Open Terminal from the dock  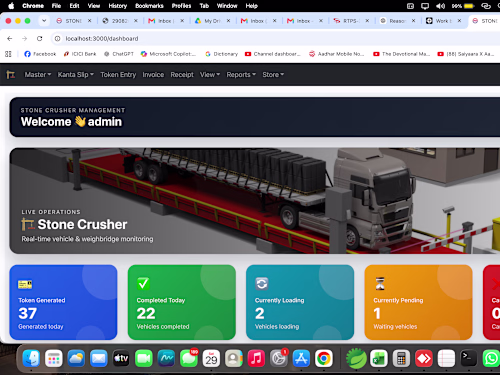[469, 359]
